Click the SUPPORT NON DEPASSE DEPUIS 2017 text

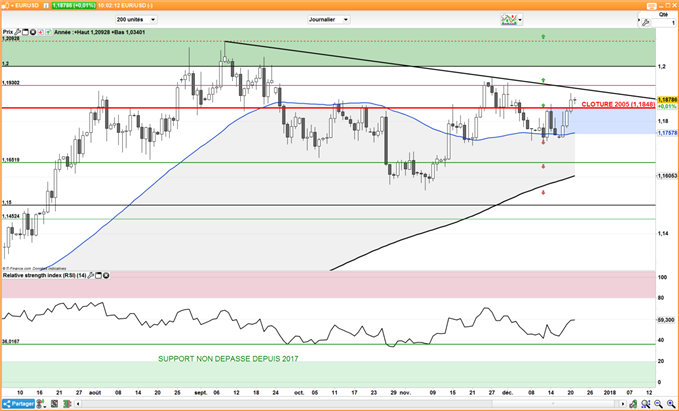(228, 359)
